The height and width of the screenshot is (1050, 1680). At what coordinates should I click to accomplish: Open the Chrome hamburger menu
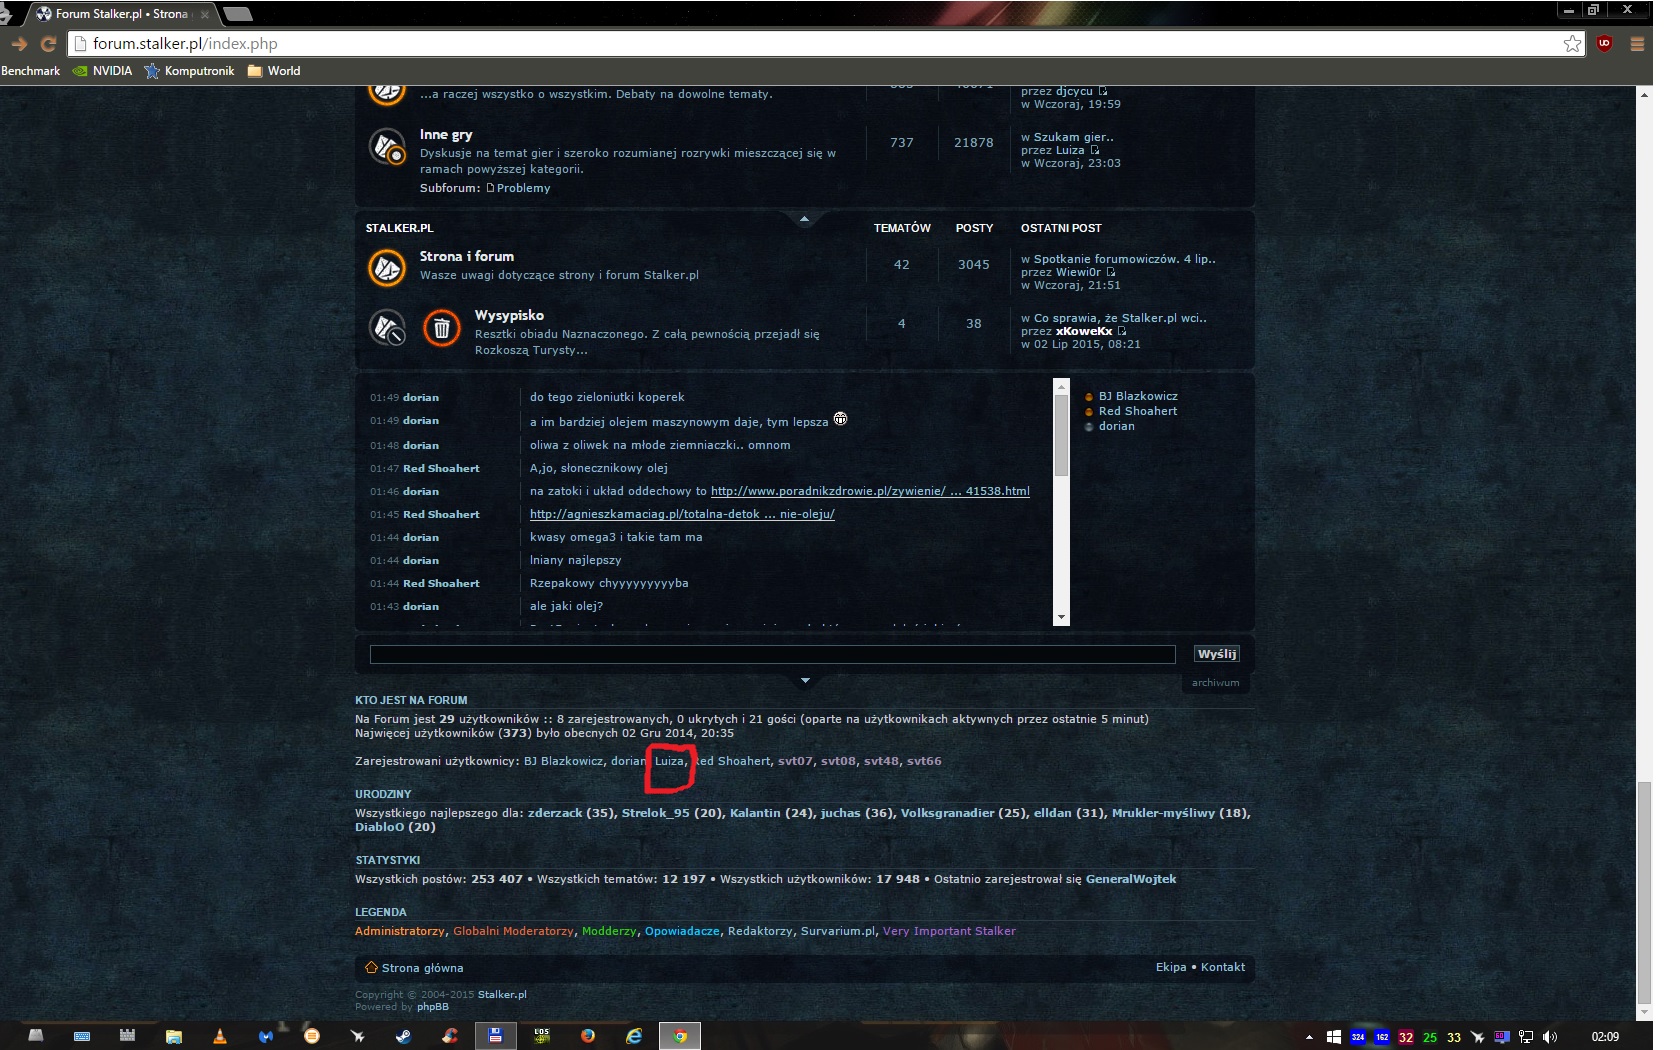(1637, 44)
